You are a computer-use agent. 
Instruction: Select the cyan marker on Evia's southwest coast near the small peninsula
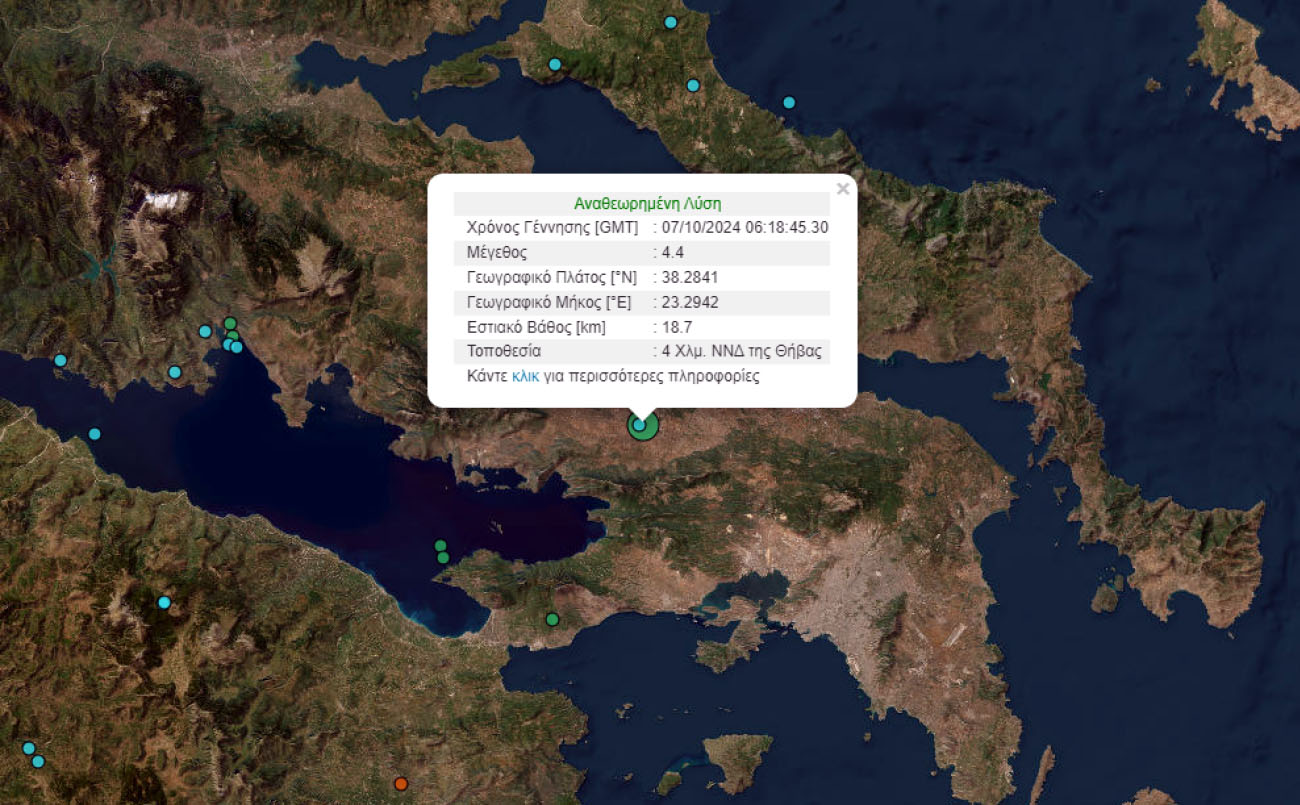tap(555, 65)
